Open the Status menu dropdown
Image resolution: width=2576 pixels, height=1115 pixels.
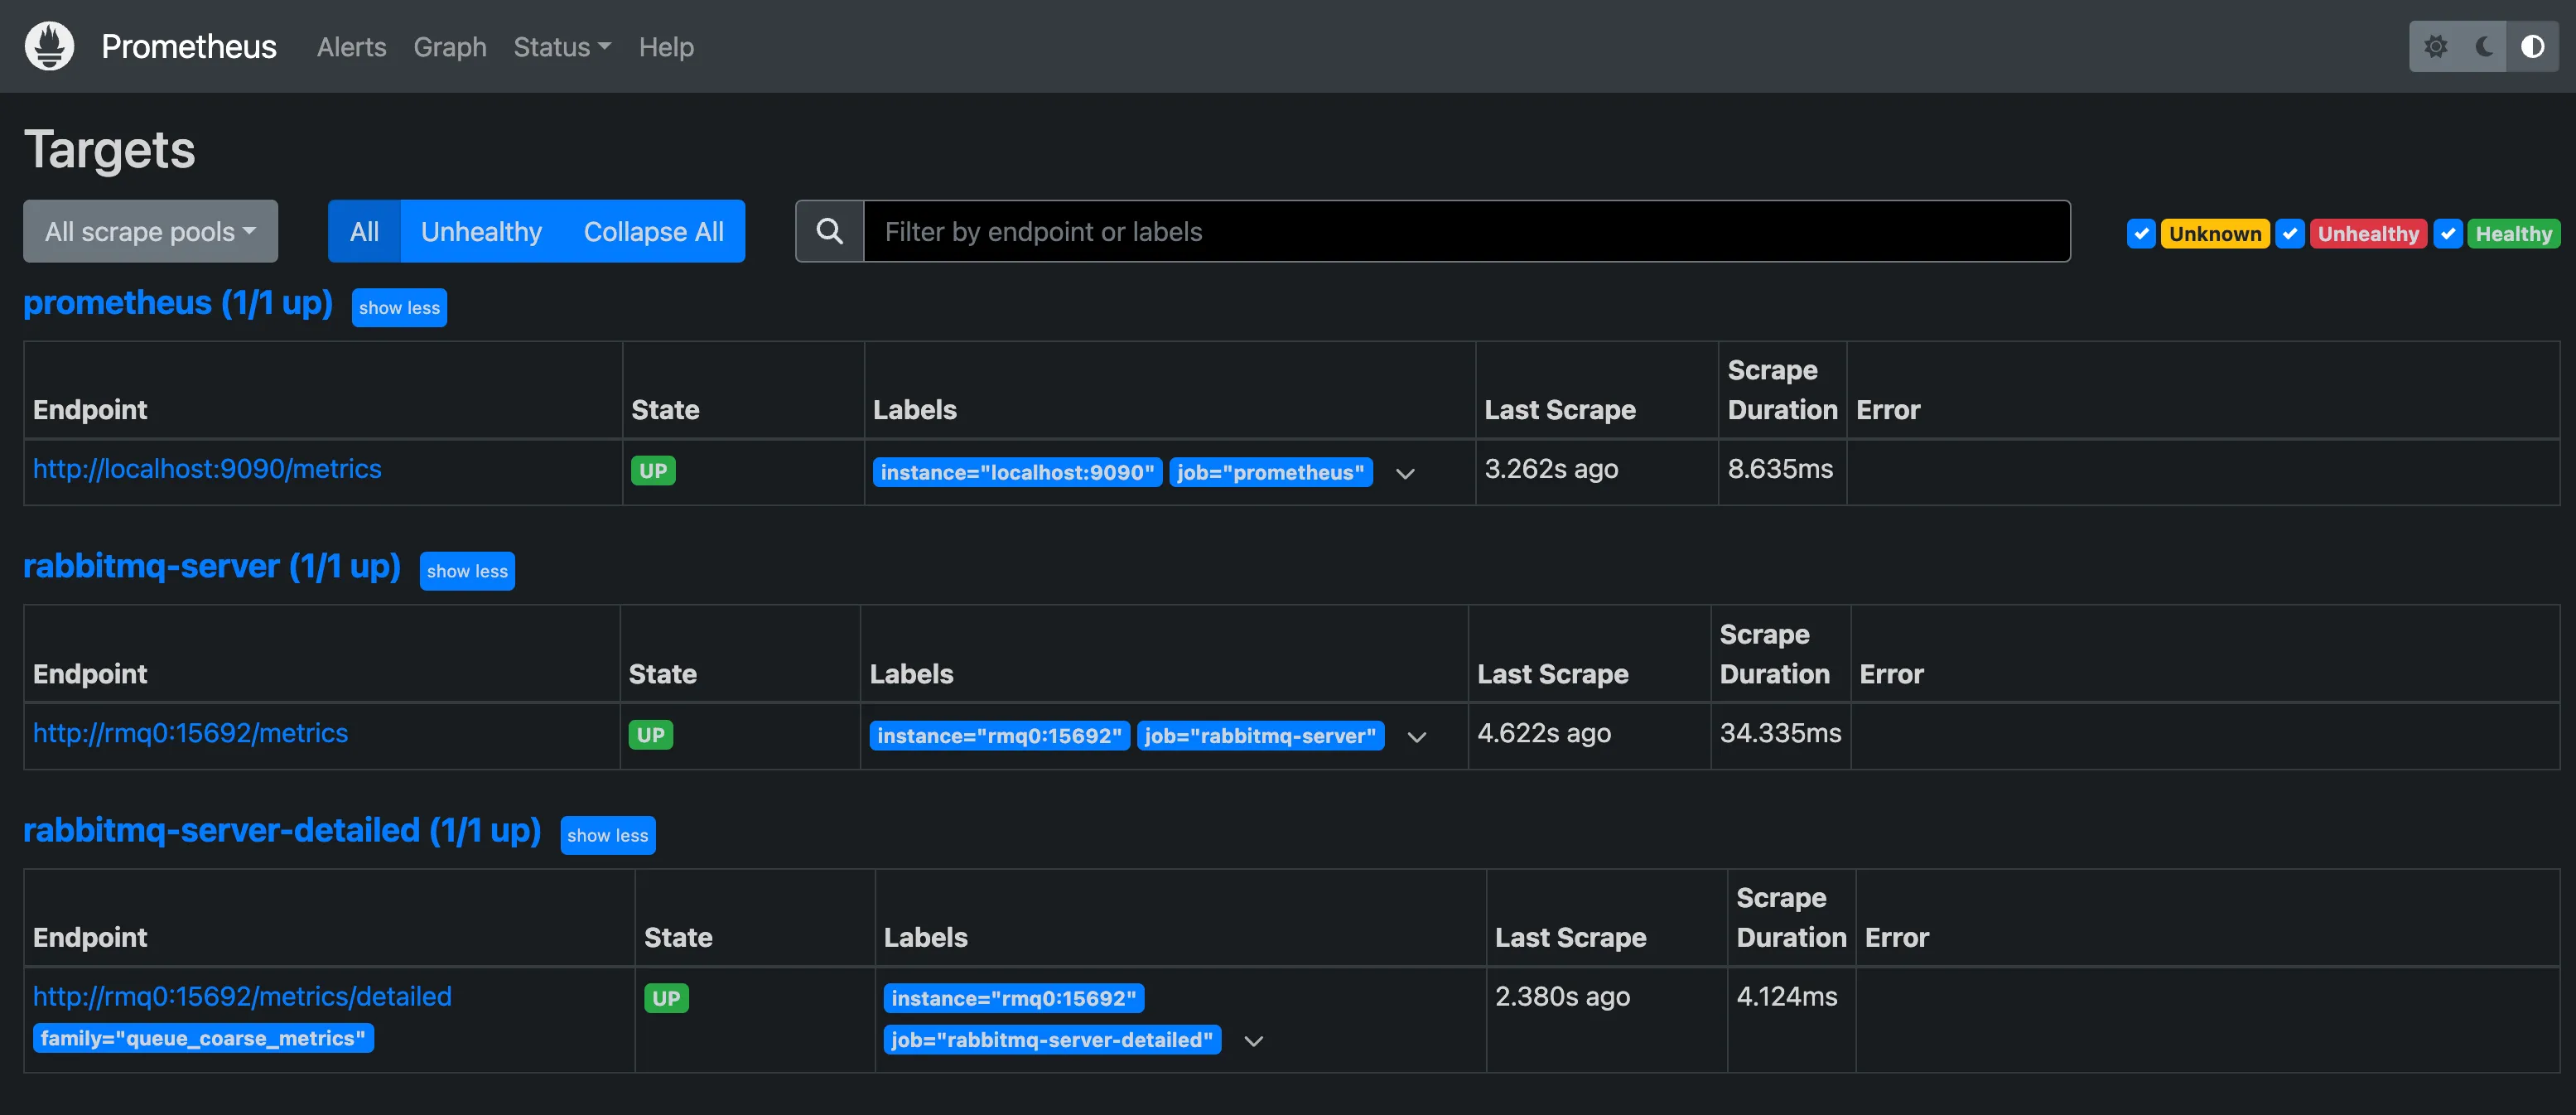point(561,47)
